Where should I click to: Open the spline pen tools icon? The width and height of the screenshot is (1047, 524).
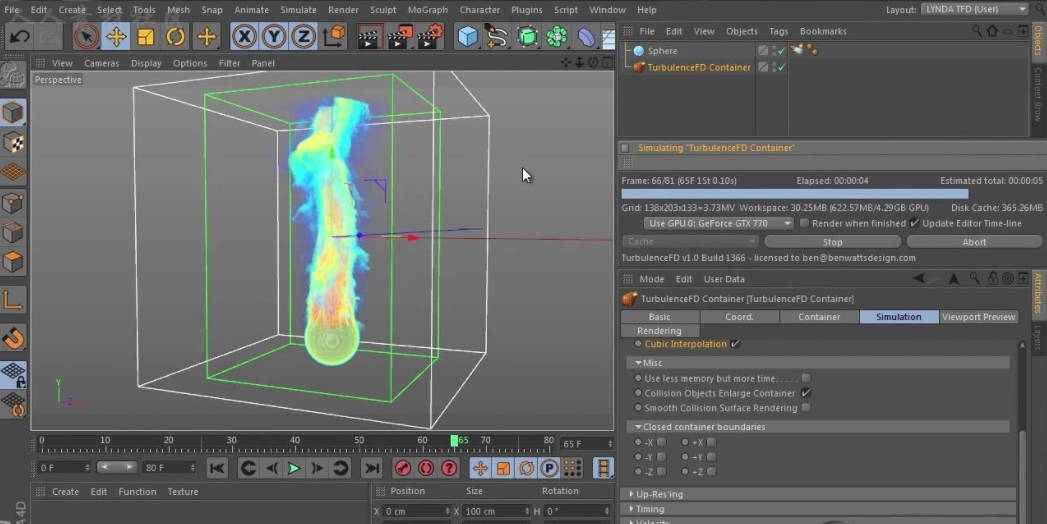point(497,36)
